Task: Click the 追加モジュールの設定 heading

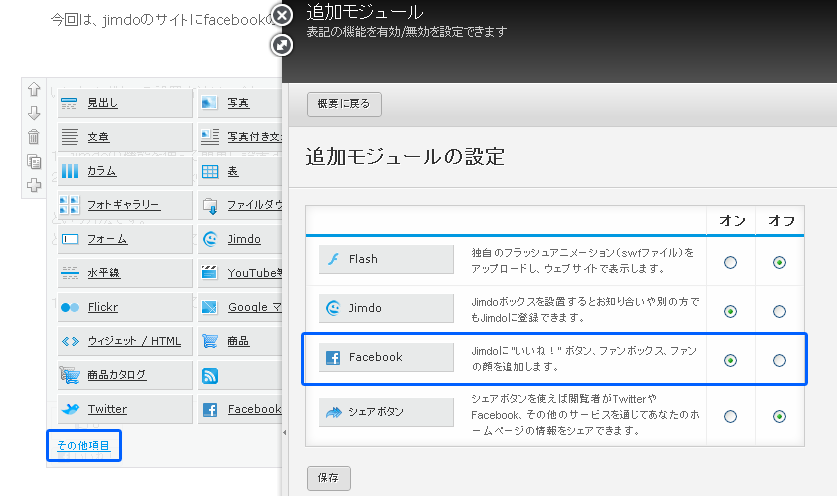Action: (405, 157)
